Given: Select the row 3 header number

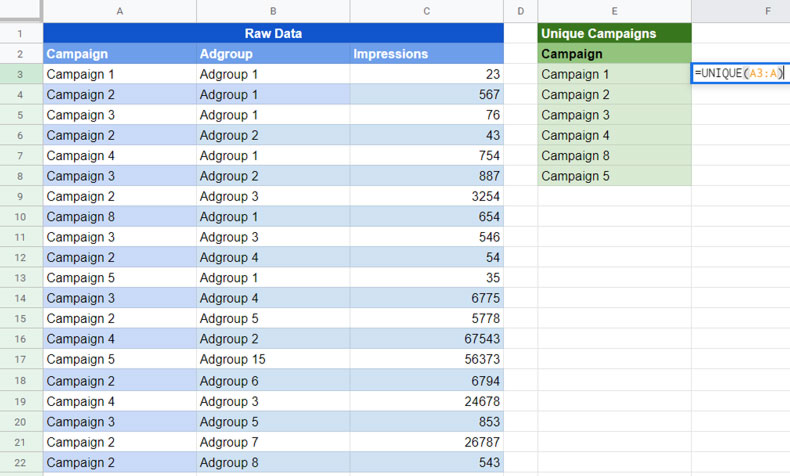Looking at the screenshot, I should [x=21, y=74].
